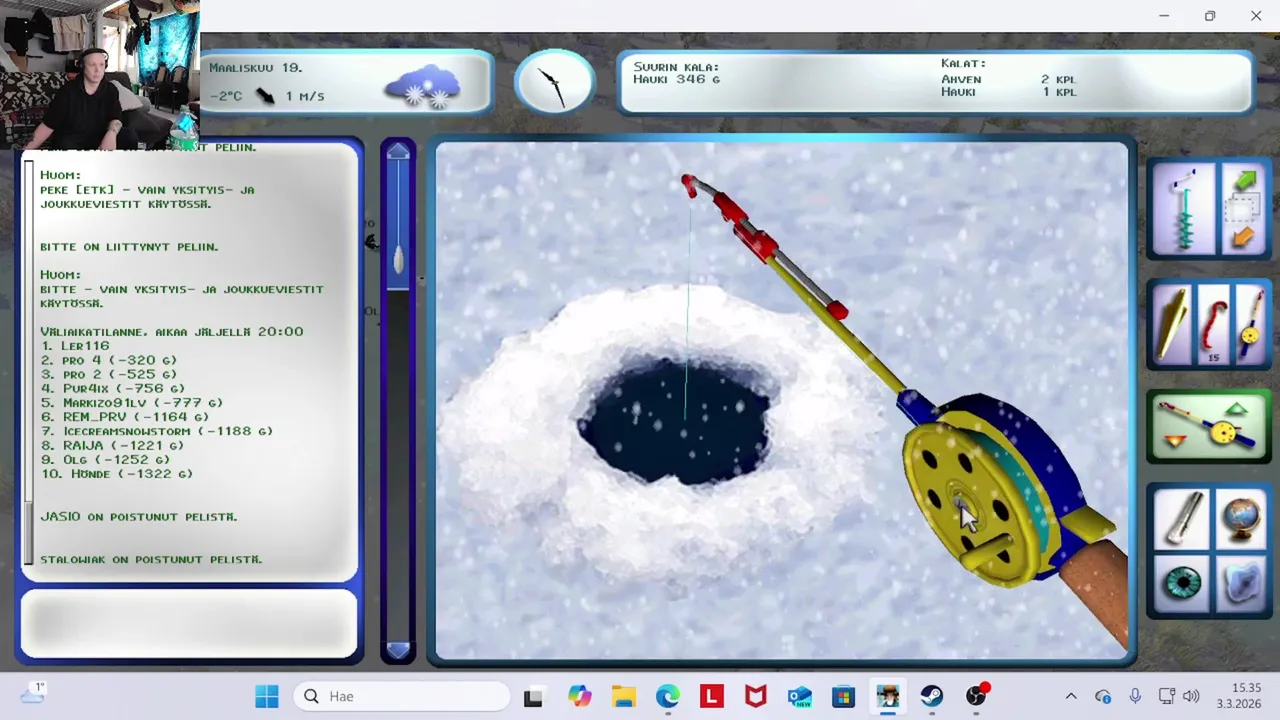Select the red worm bait

(1213, 325)
